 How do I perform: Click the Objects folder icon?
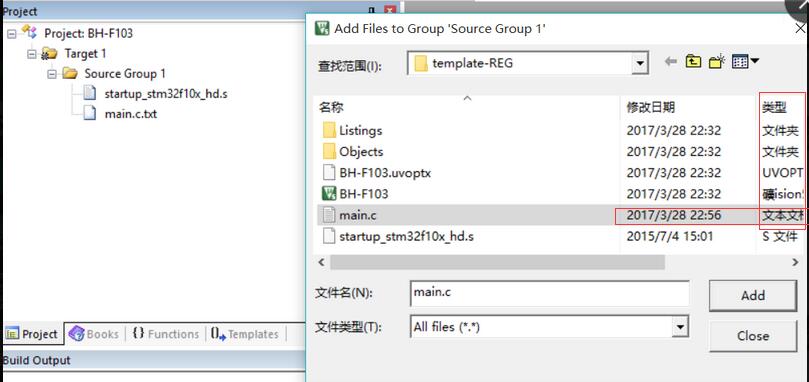(x=329, y=151)
